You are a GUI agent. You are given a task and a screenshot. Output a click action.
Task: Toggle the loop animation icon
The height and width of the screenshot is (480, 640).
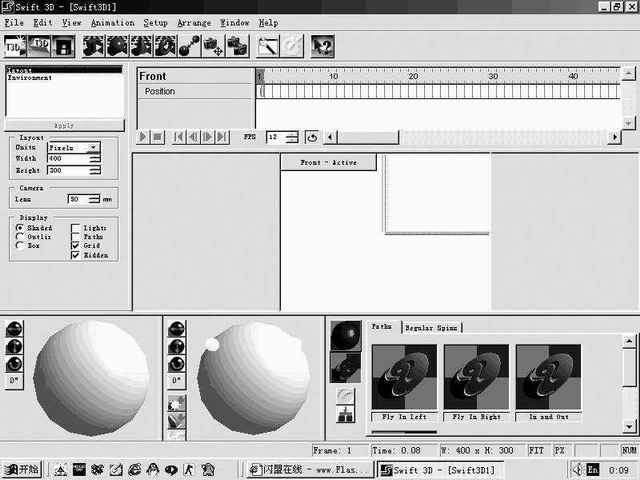coord(312,137)
